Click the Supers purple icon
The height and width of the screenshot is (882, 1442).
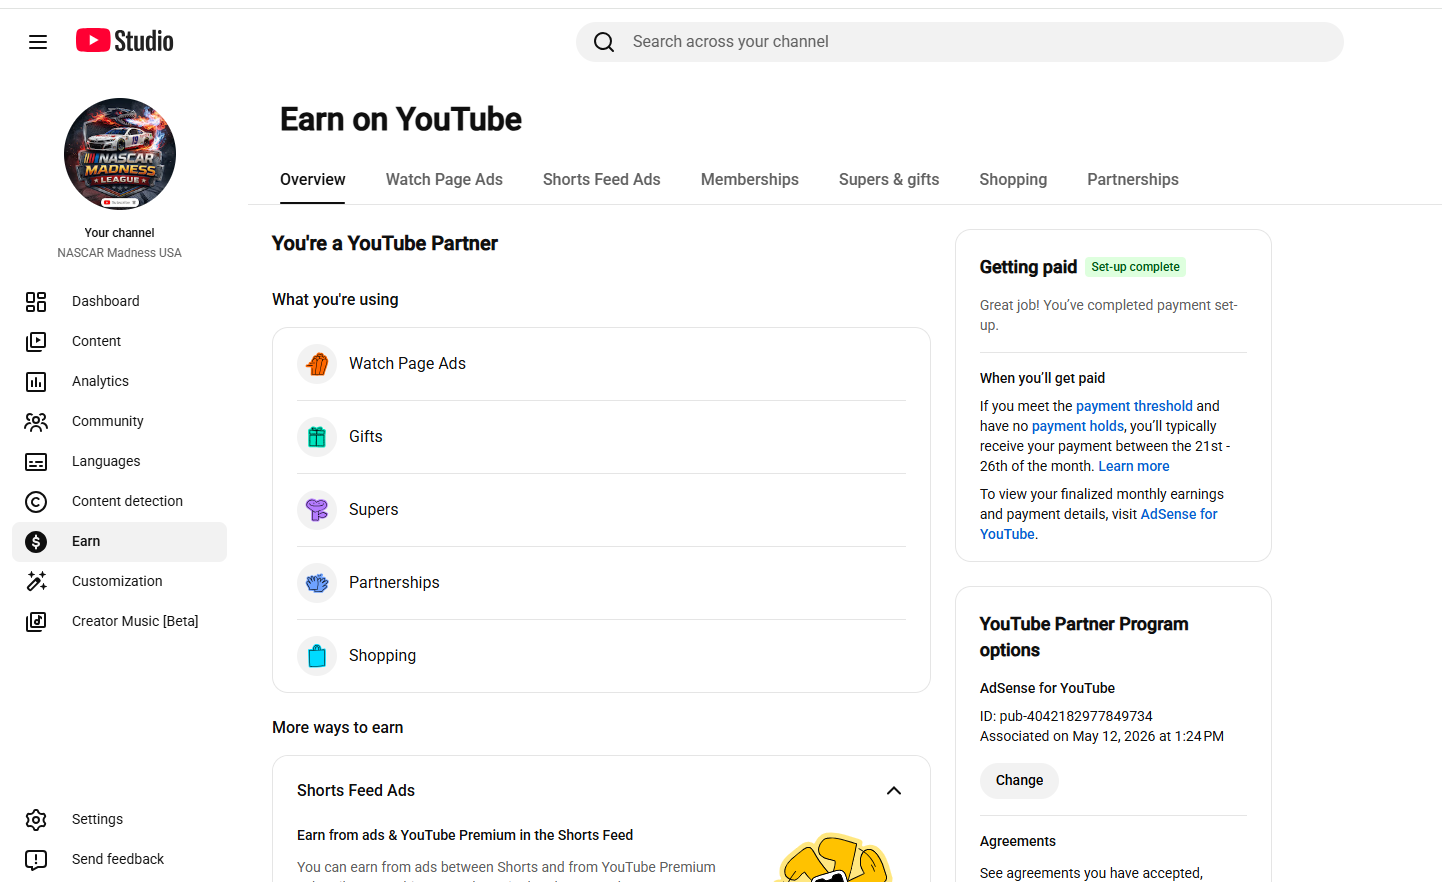(317, 510)
